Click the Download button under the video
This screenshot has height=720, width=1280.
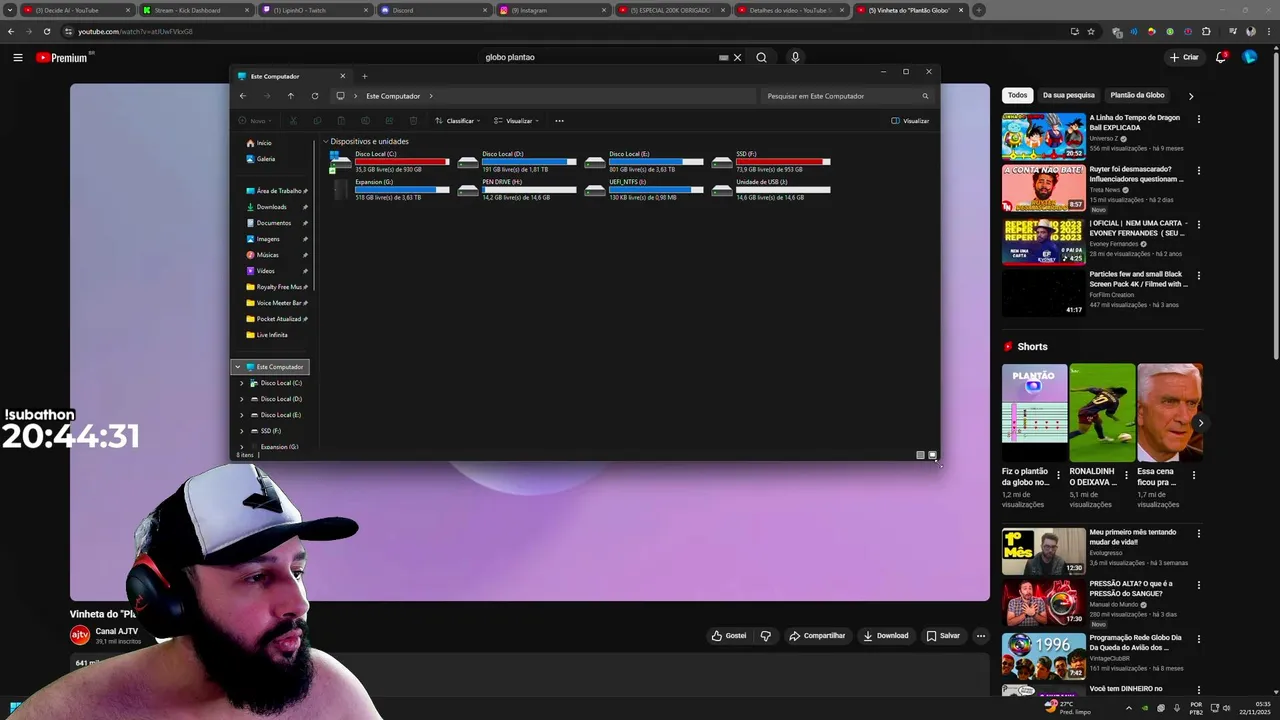(886, 635)
